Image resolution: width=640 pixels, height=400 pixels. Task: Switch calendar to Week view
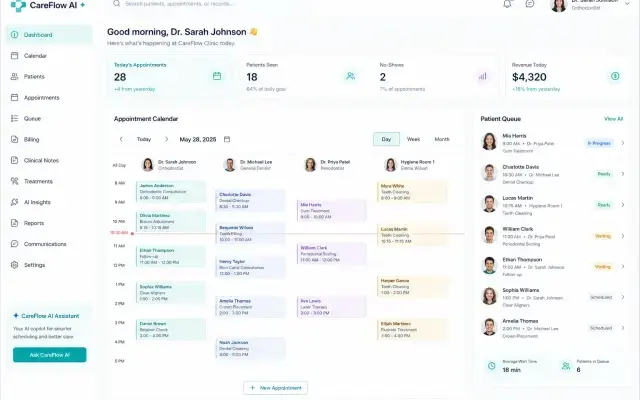coord(413,139)
